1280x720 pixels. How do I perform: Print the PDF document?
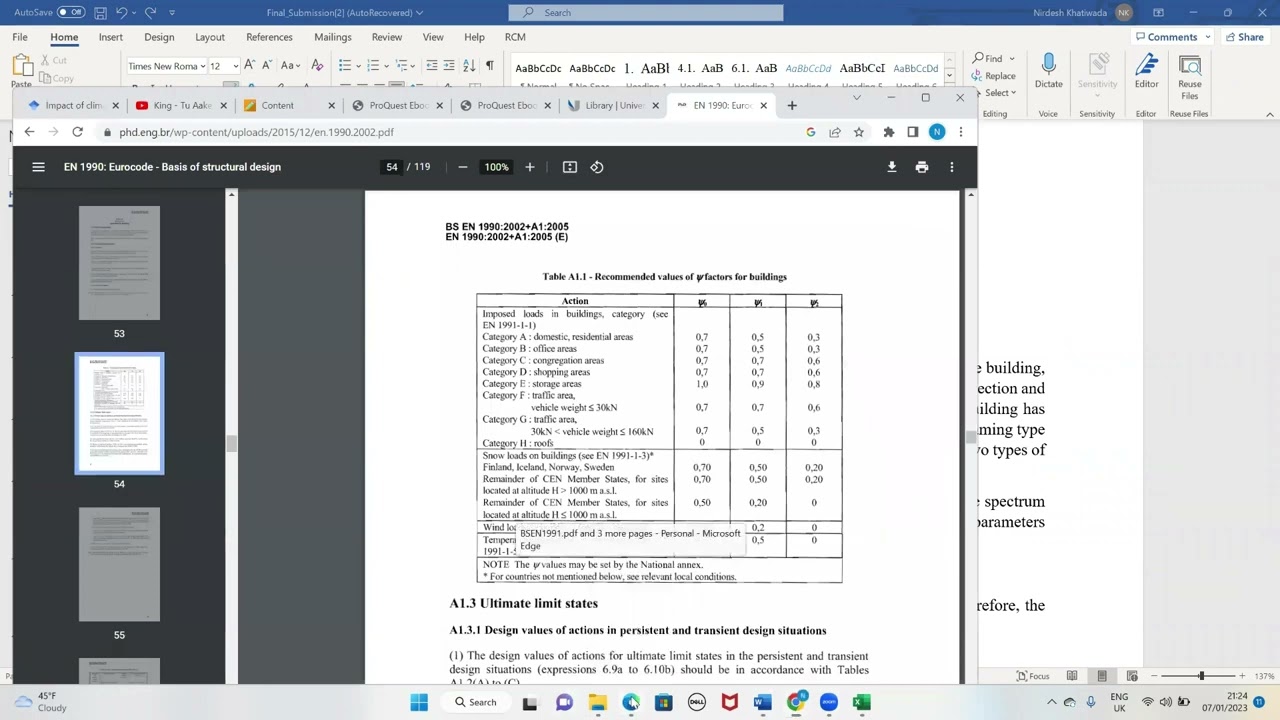click(922, 167)
